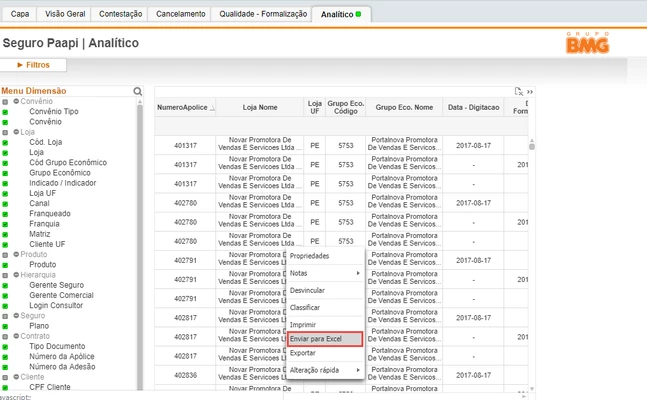Select the Tipo Documento dimension
The height and width of the screenshot is (400, 647).
[57, 346]
